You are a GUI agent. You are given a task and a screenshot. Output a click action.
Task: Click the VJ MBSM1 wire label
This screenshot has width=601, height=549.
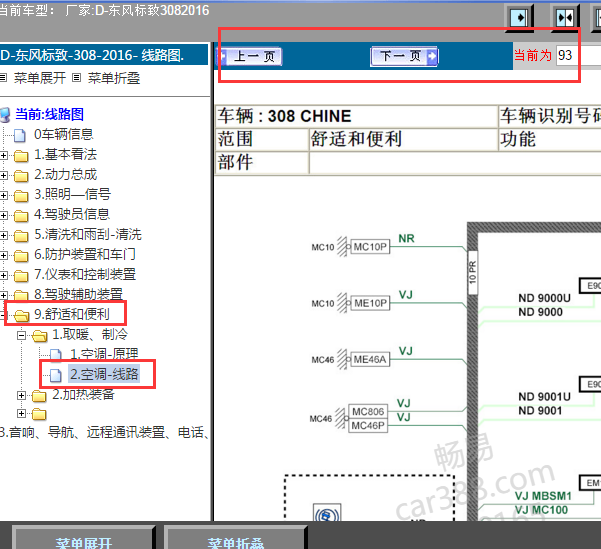pos(543,496)
